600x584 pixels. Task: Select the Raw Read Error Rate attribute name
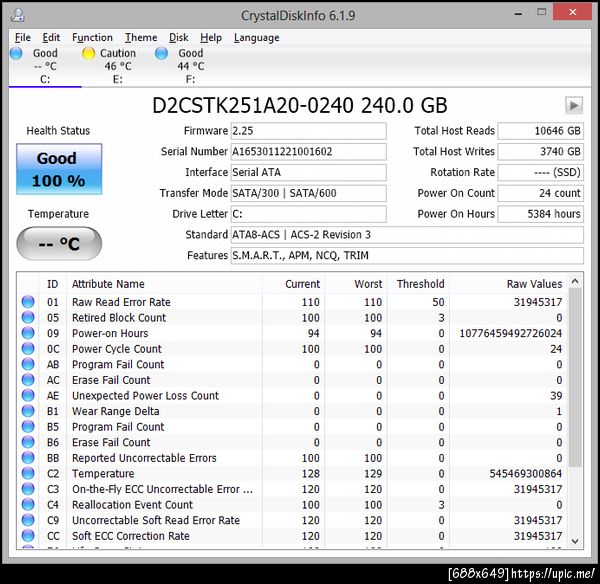pos(121,302)
